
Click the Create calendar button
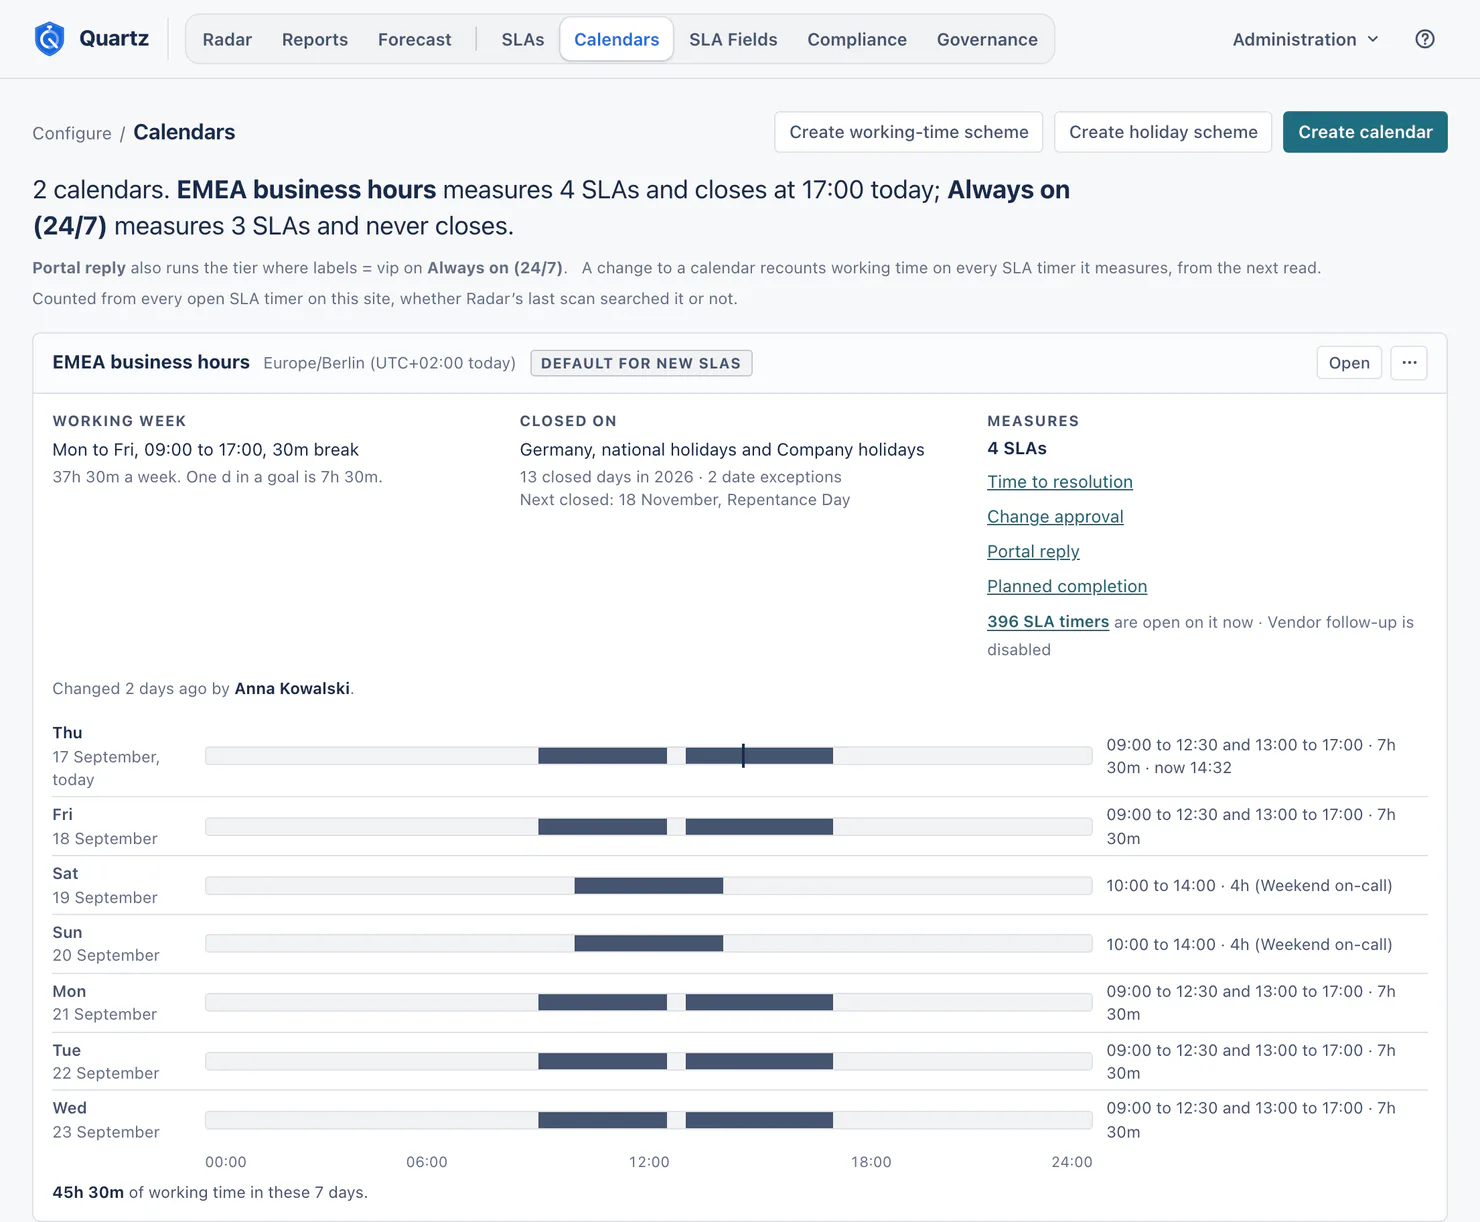tap(1365, 132)
